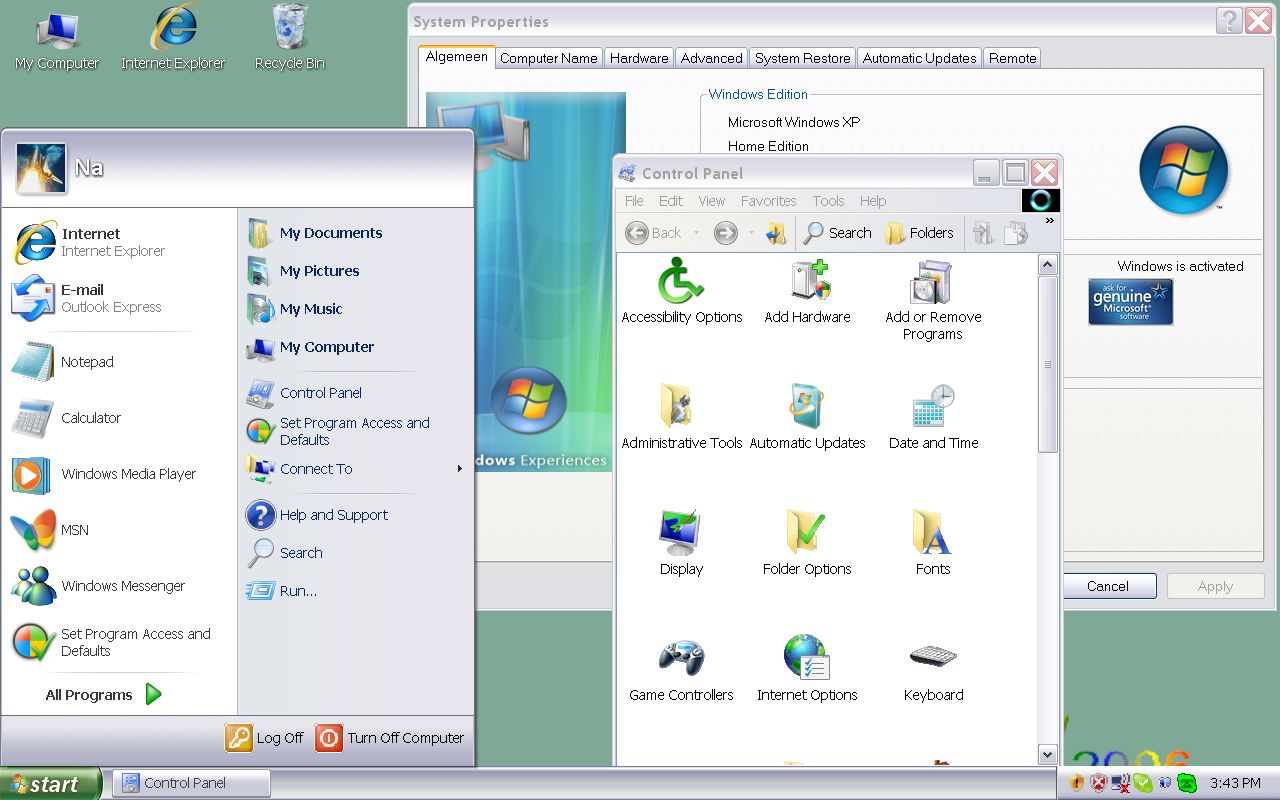Image resolution: width=1280 pixels, height=800 pixels.
Task: Open Control Panel from Start menu
Action: point(355,393)
